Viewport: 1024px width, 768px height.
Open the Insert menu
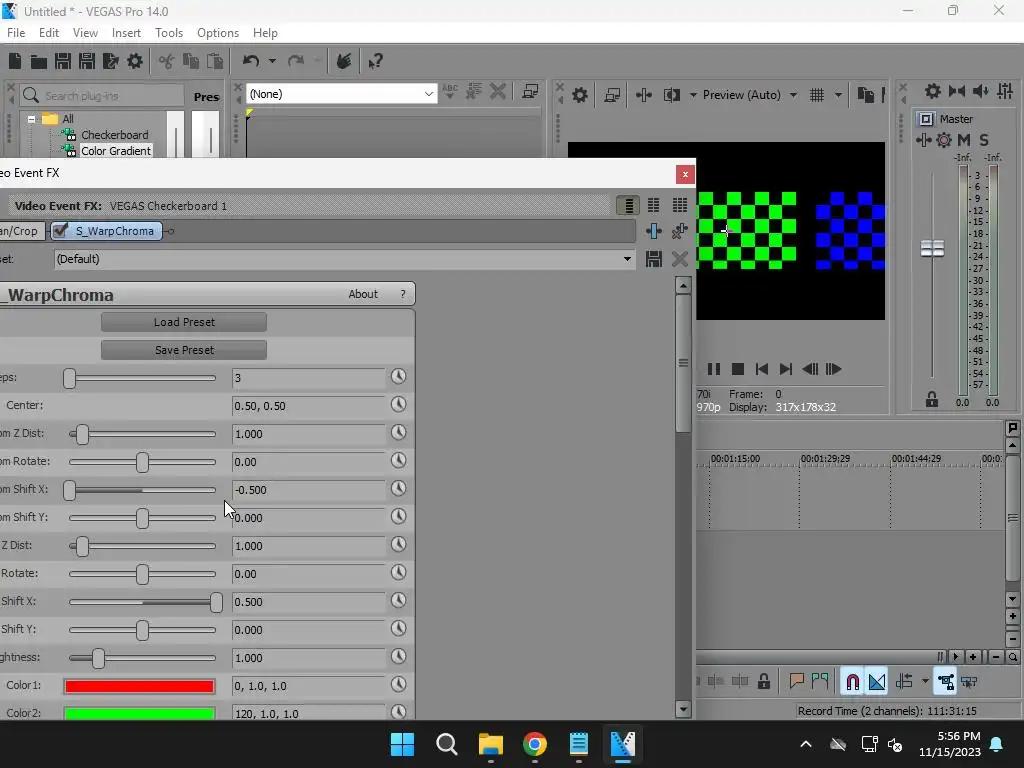pyautogui.click(x=126, y=33)
